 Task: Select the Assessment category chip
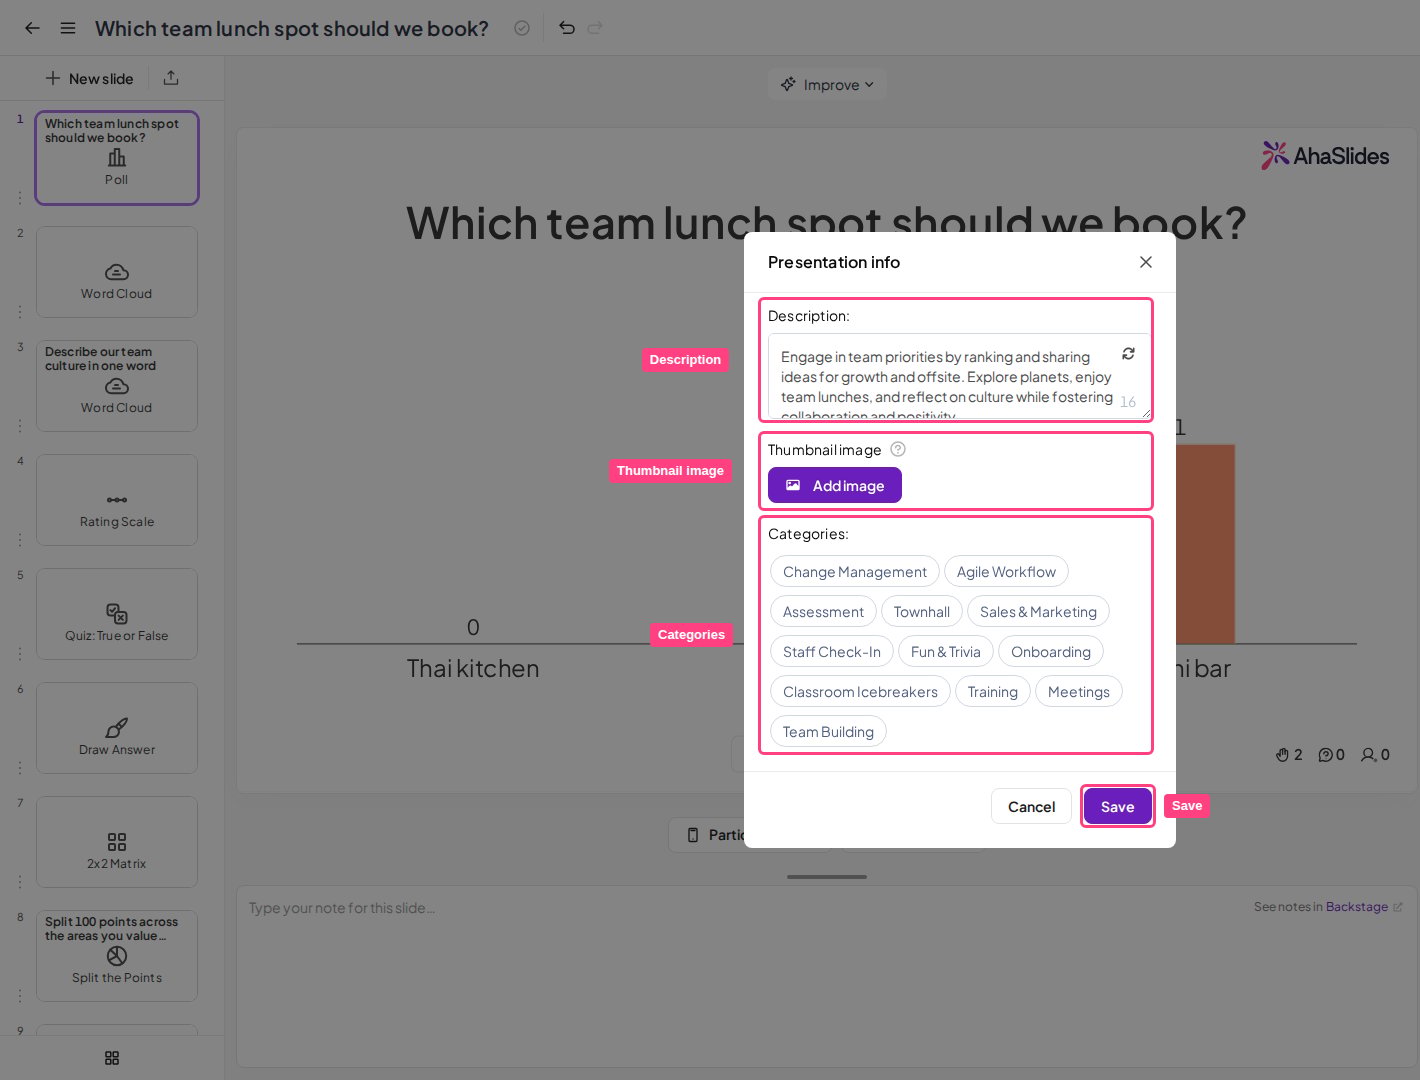click(x=823, y=612)
